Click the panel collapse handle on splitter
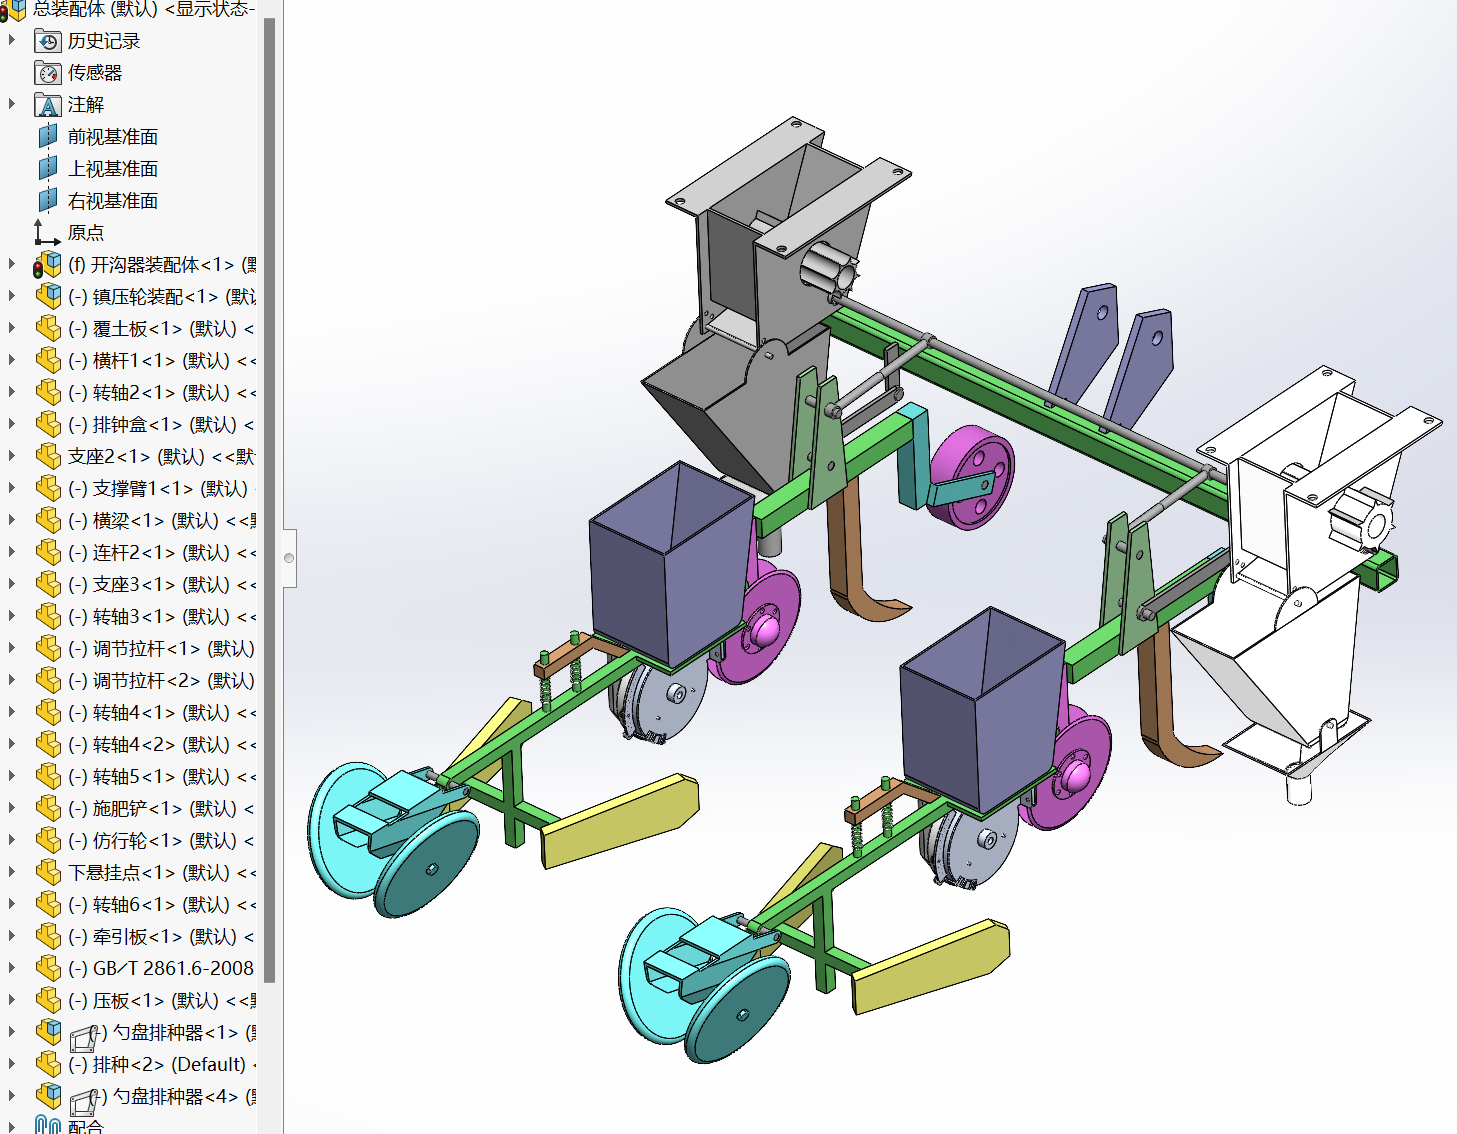 289,558
